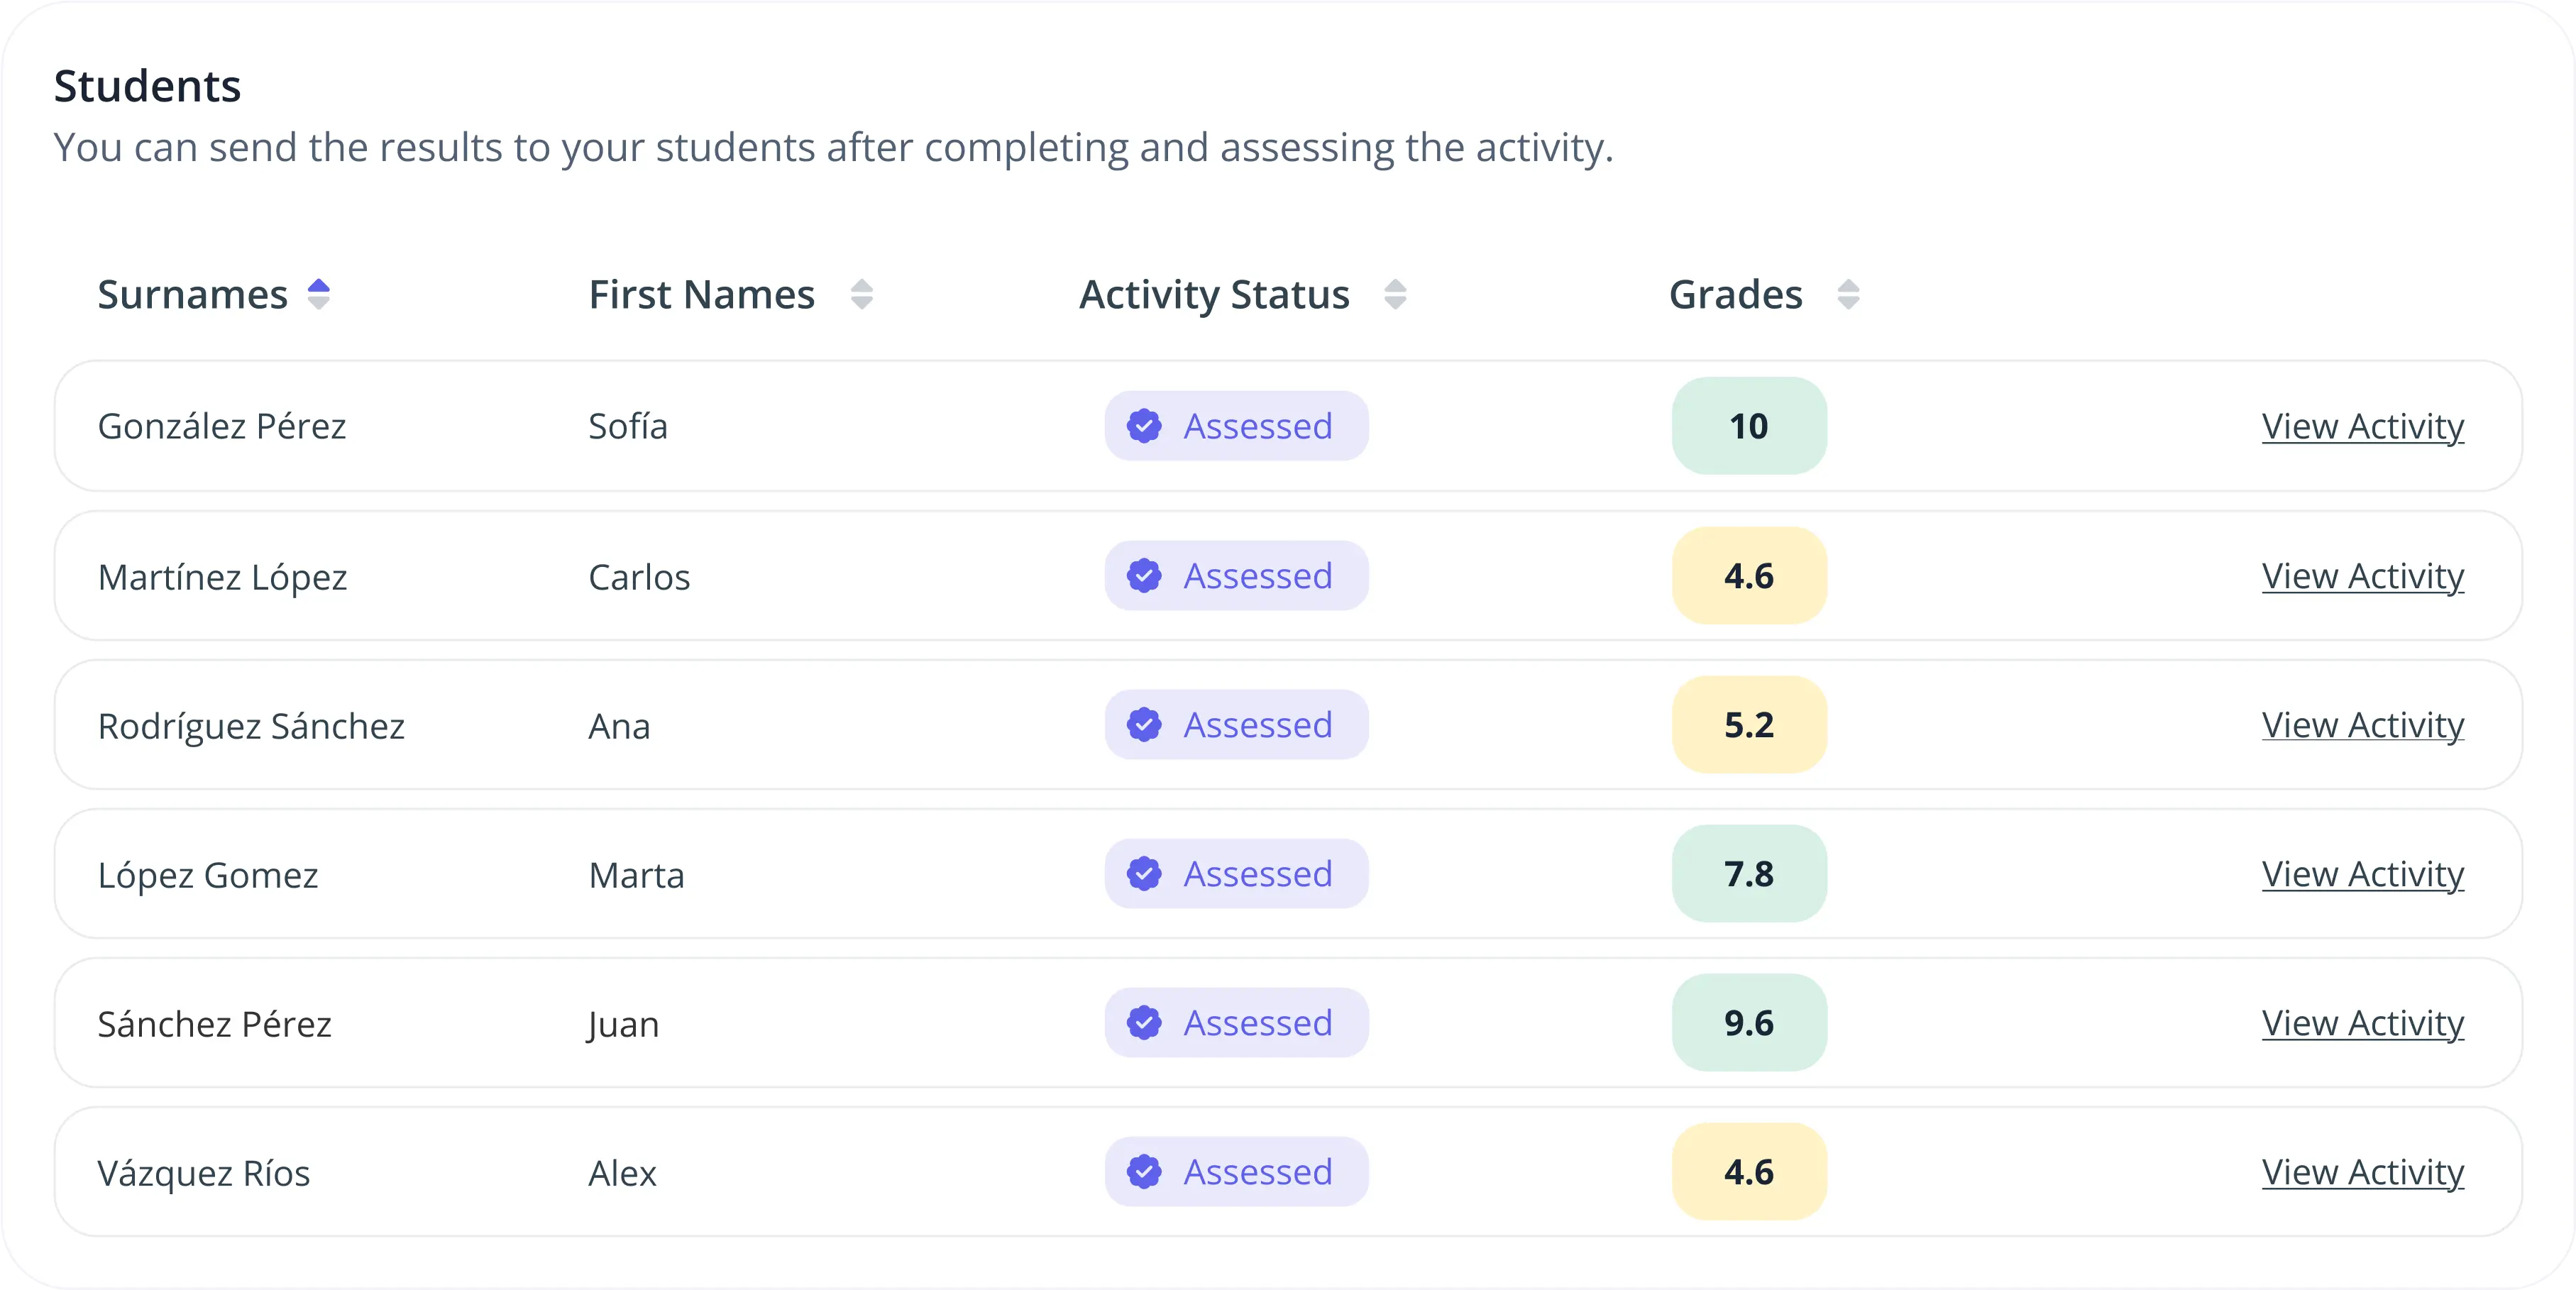The height and width of the screenshot is (1290, 2576).
Task: Click Alex's Assessed checkmark badge icon
Action: pos(1144,1172)
